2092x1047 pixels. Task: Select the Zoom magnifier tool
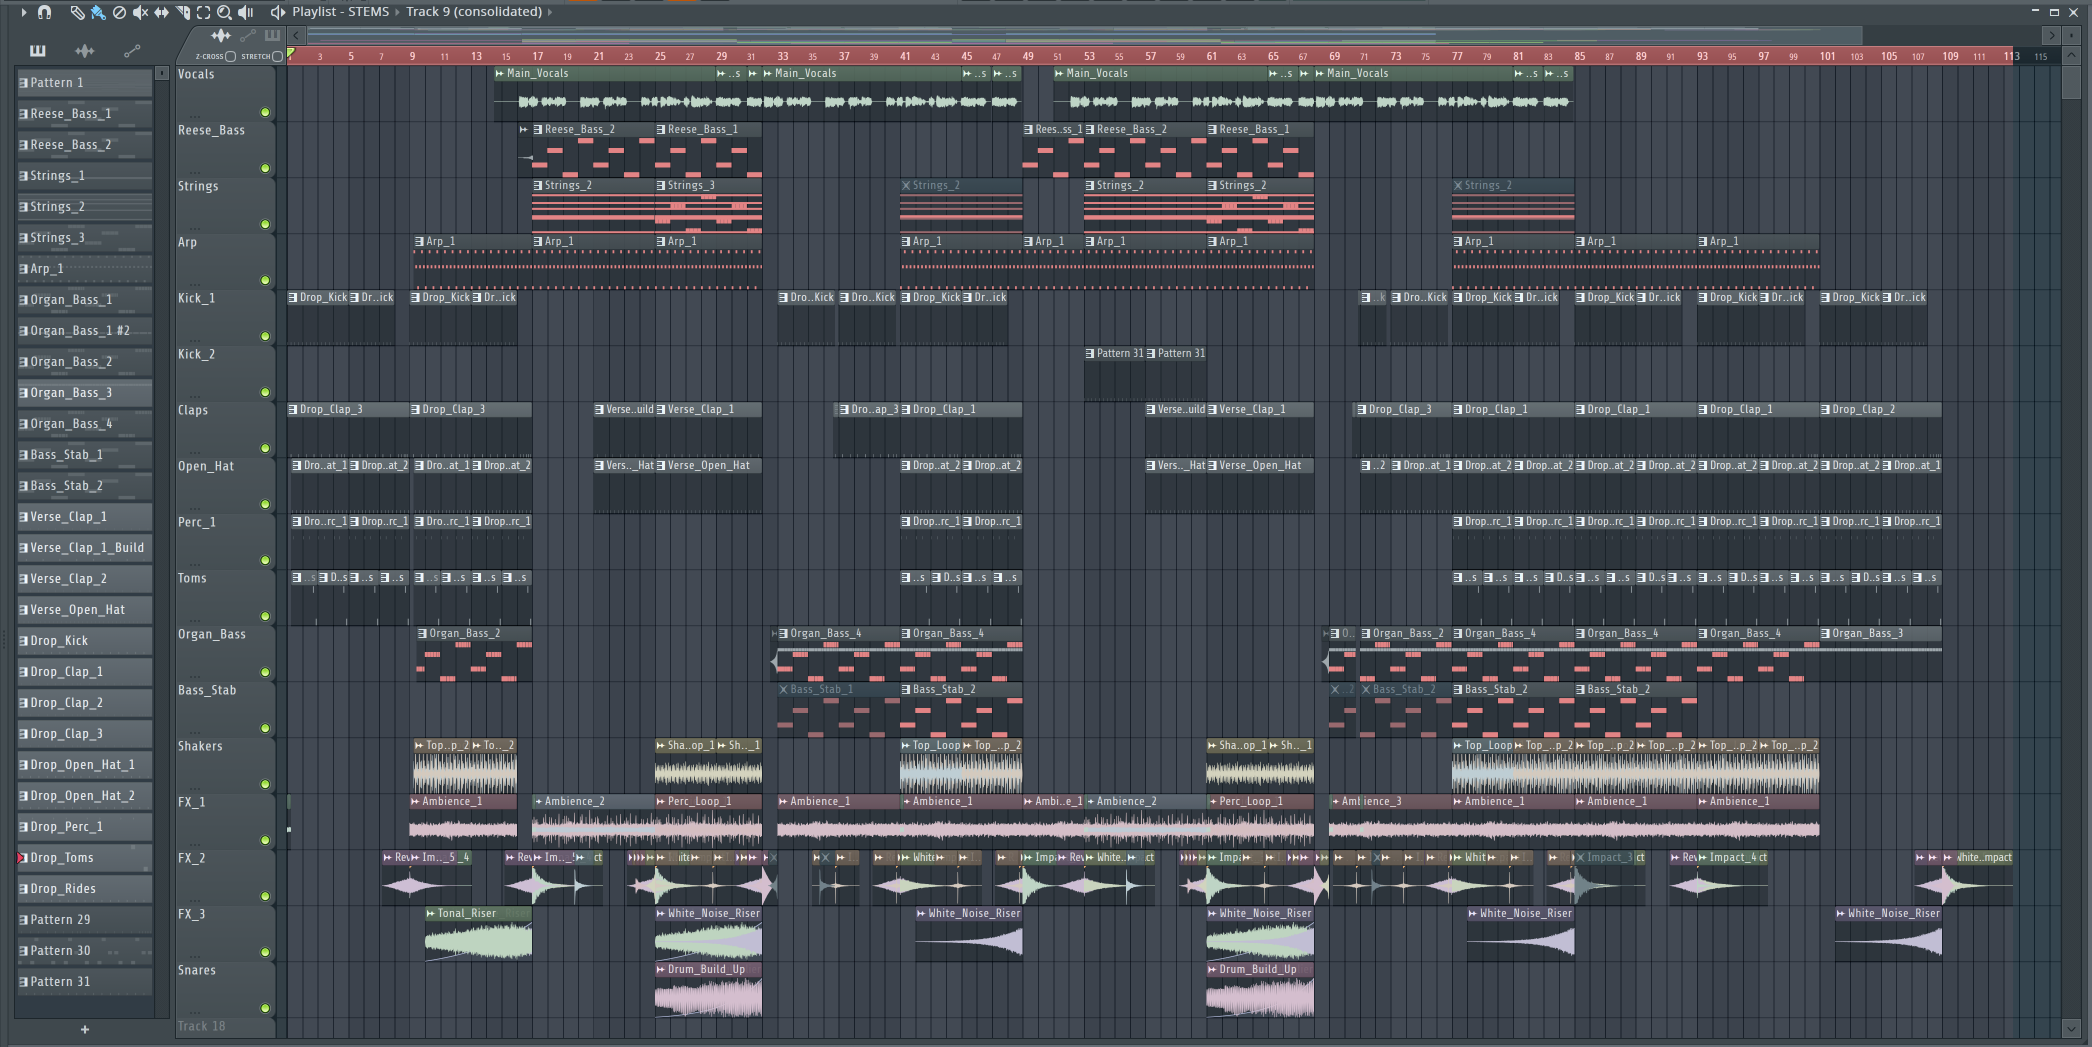pos(224,12)
